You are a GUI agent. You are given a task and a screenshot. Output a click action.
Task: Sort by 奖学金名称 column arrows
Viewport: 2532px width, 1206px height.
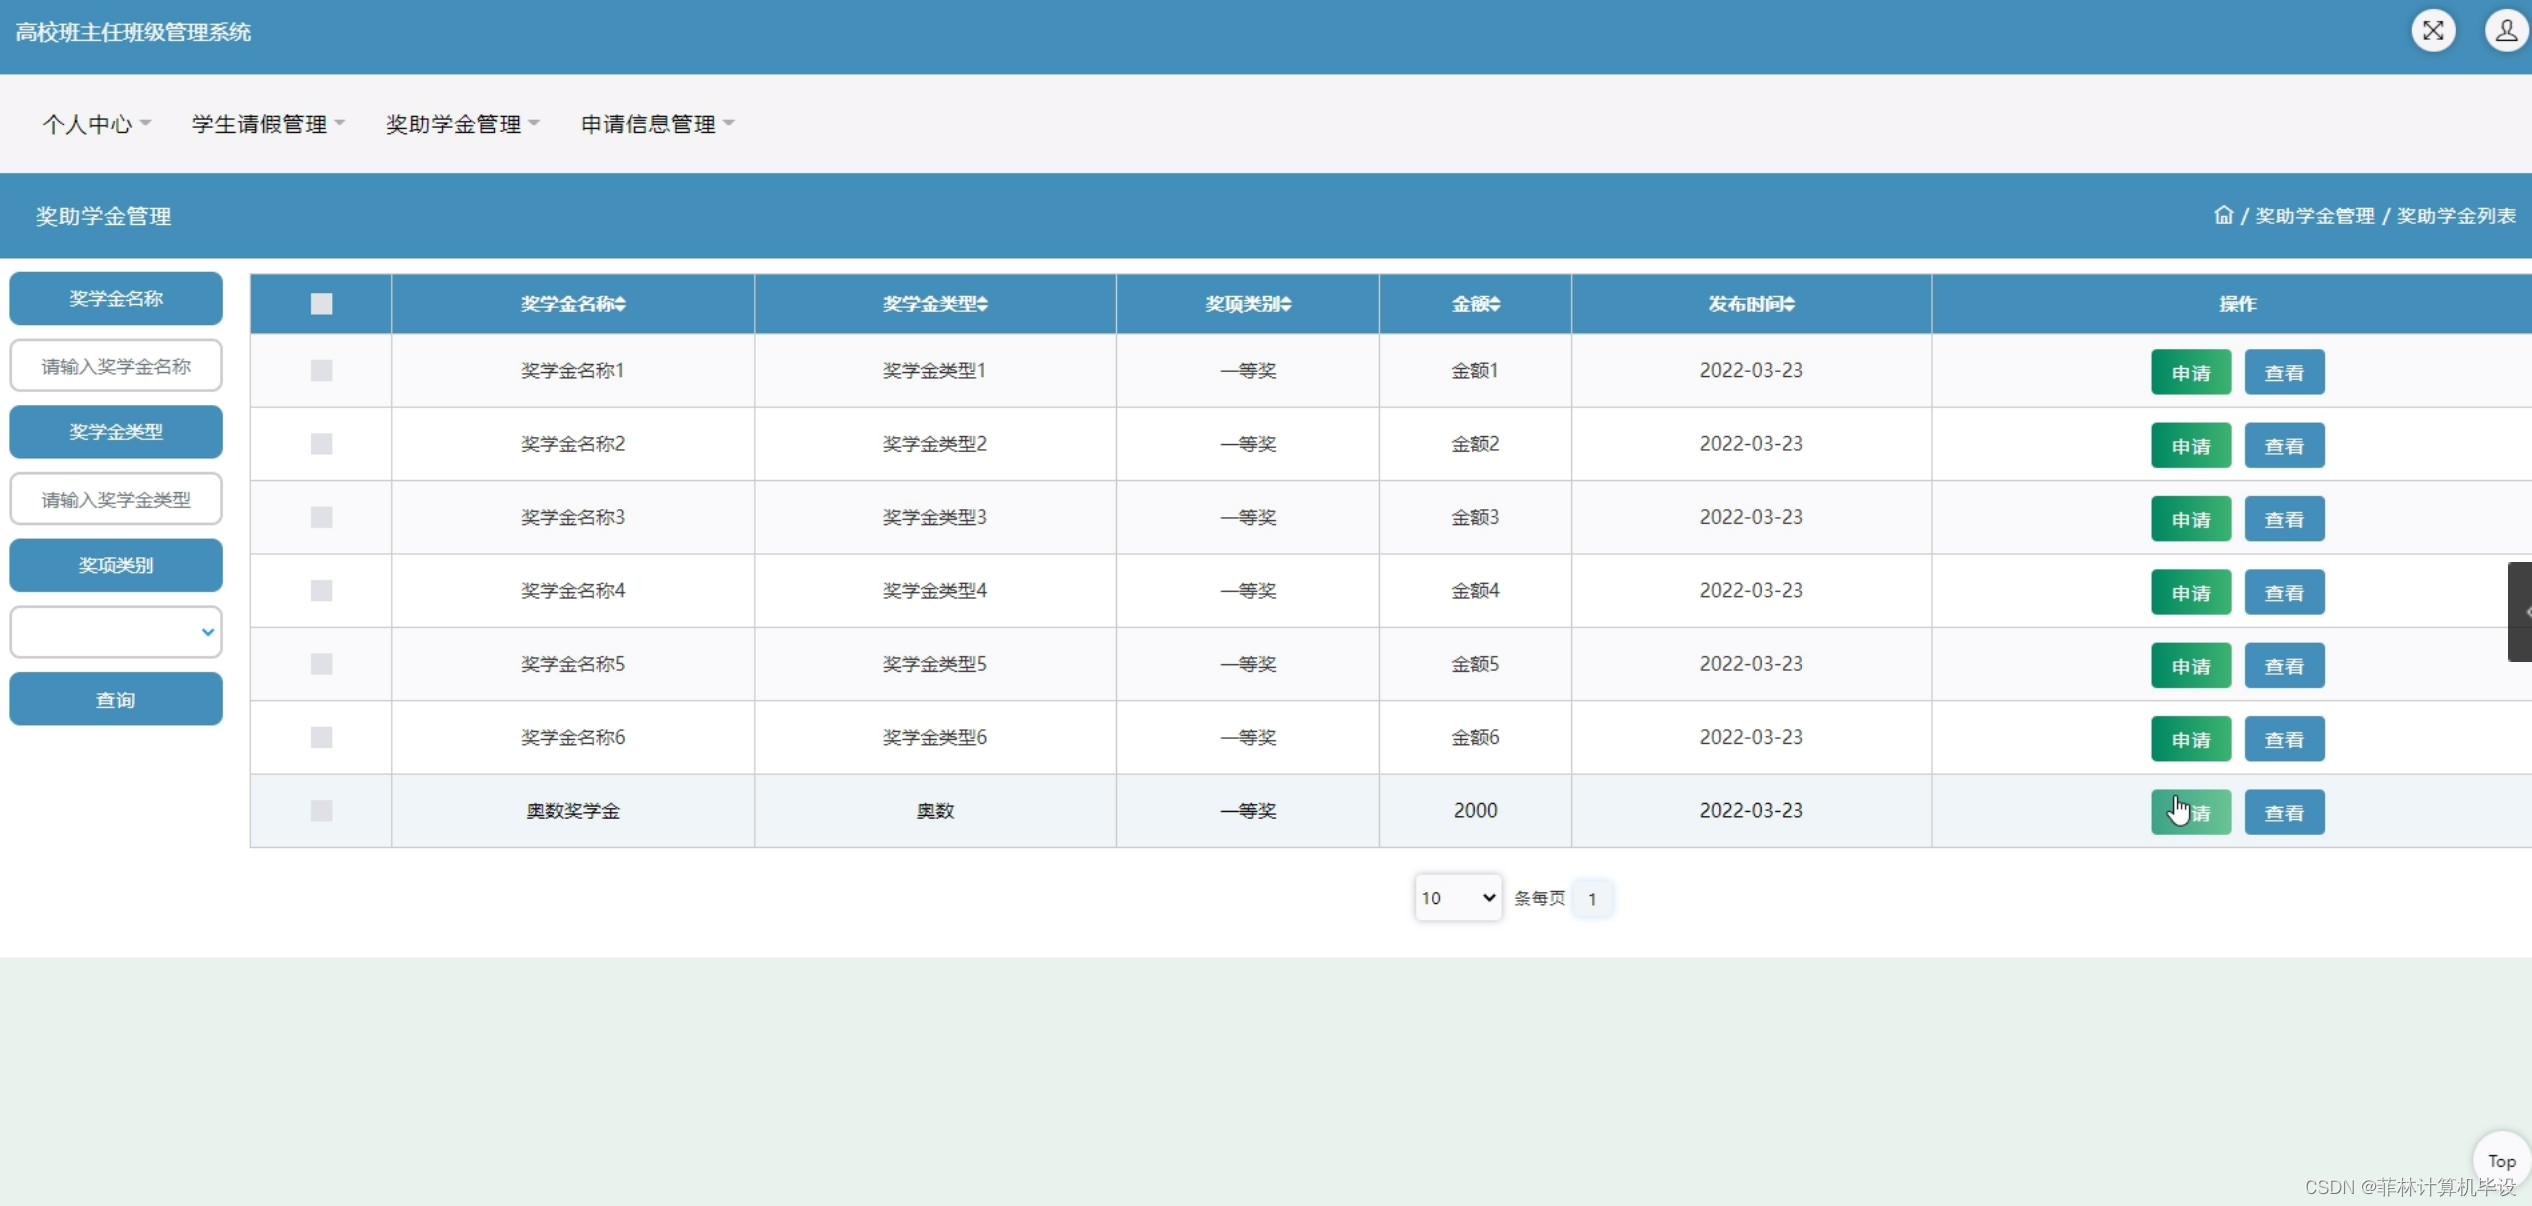click(x=621, y=304)
